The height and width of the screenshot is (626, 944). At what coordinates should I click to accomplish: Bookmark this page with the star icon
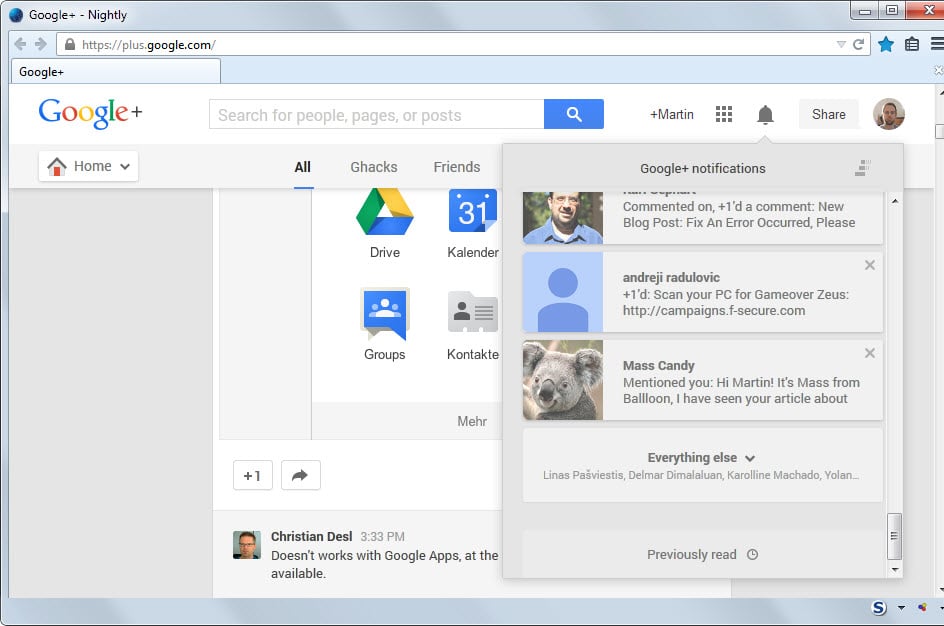click(886, 43)
